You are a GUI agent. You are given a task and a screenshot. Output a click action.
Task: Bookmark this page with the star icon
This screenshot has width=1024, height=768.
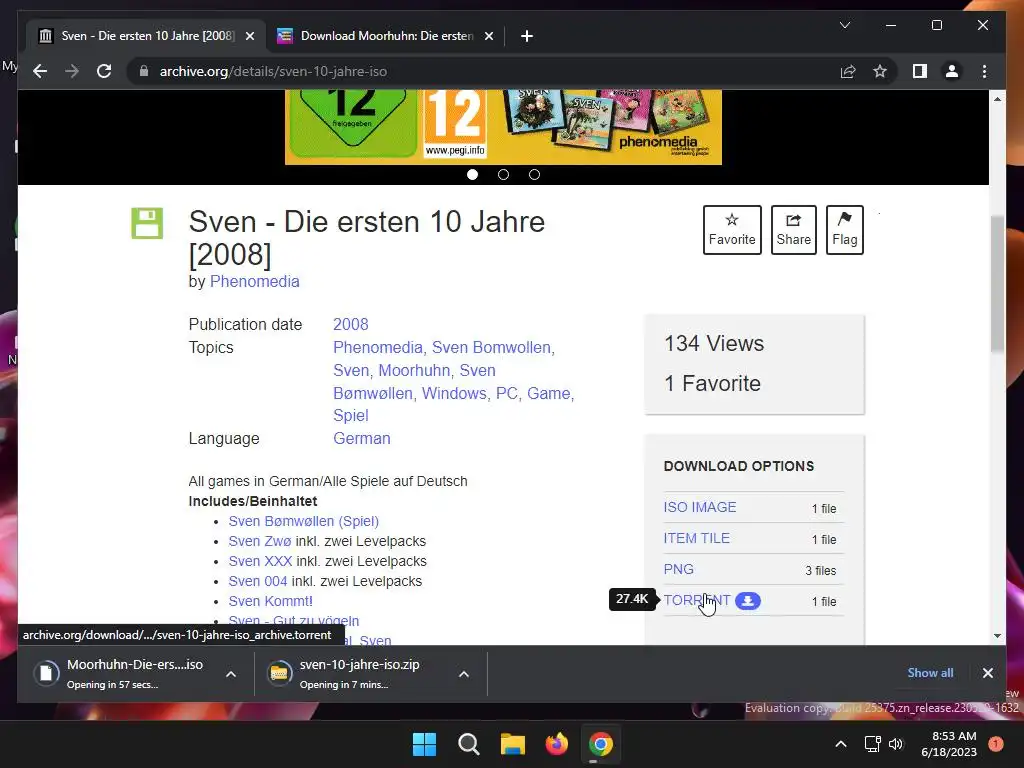click(x=880, y=71)
